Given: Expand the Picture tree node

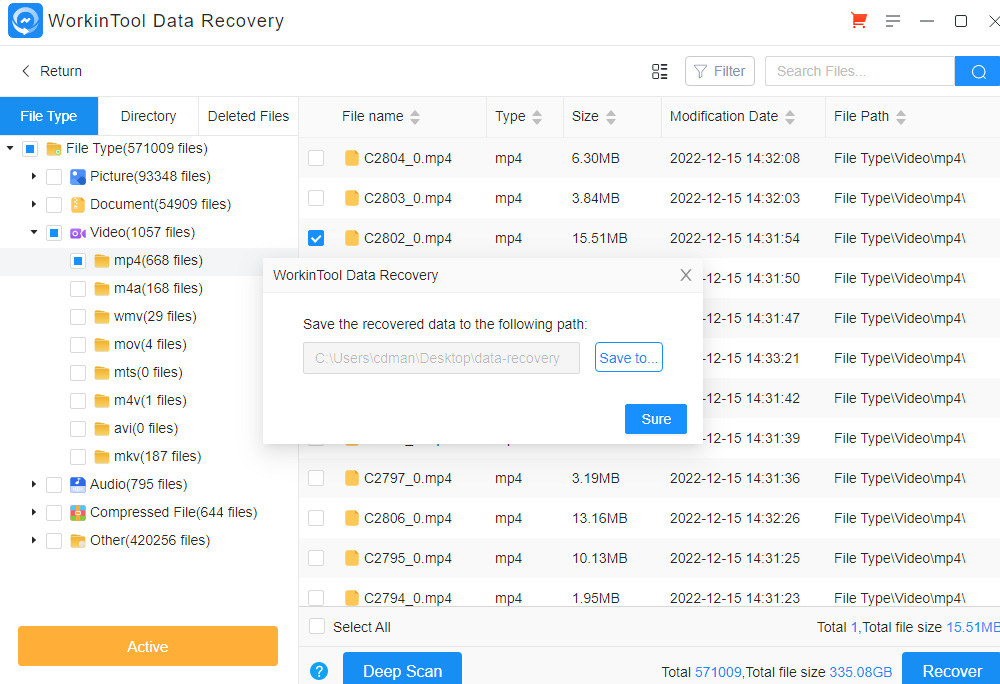Looking at the screenshot, I should [34, 177].
